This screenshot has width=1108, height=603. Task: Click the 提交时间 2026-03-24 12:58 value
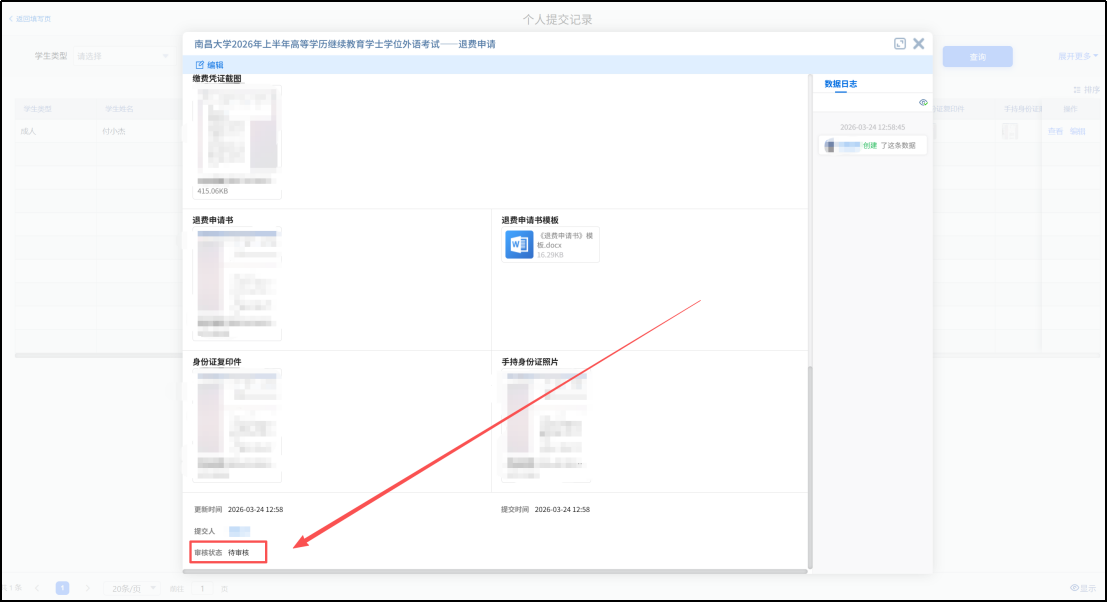click(x=562, y=510)
